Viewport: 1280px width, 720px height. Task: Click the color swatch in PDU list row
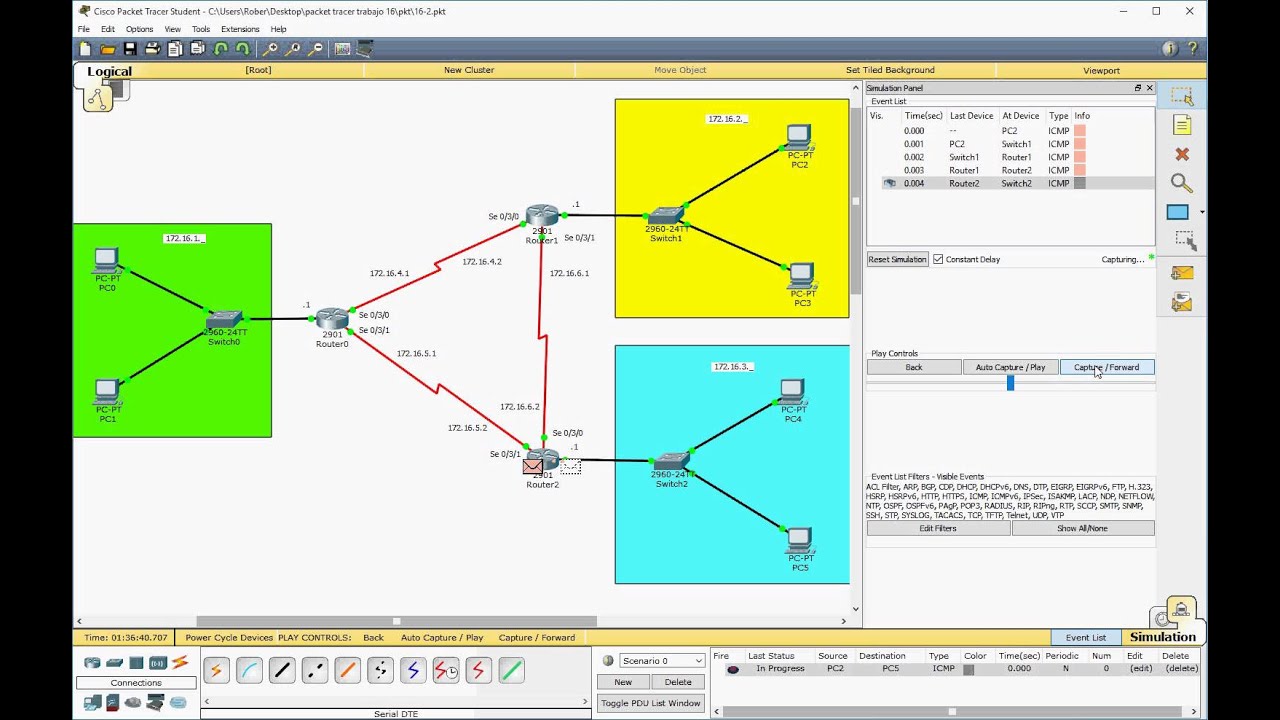click(x=968, y=669)
